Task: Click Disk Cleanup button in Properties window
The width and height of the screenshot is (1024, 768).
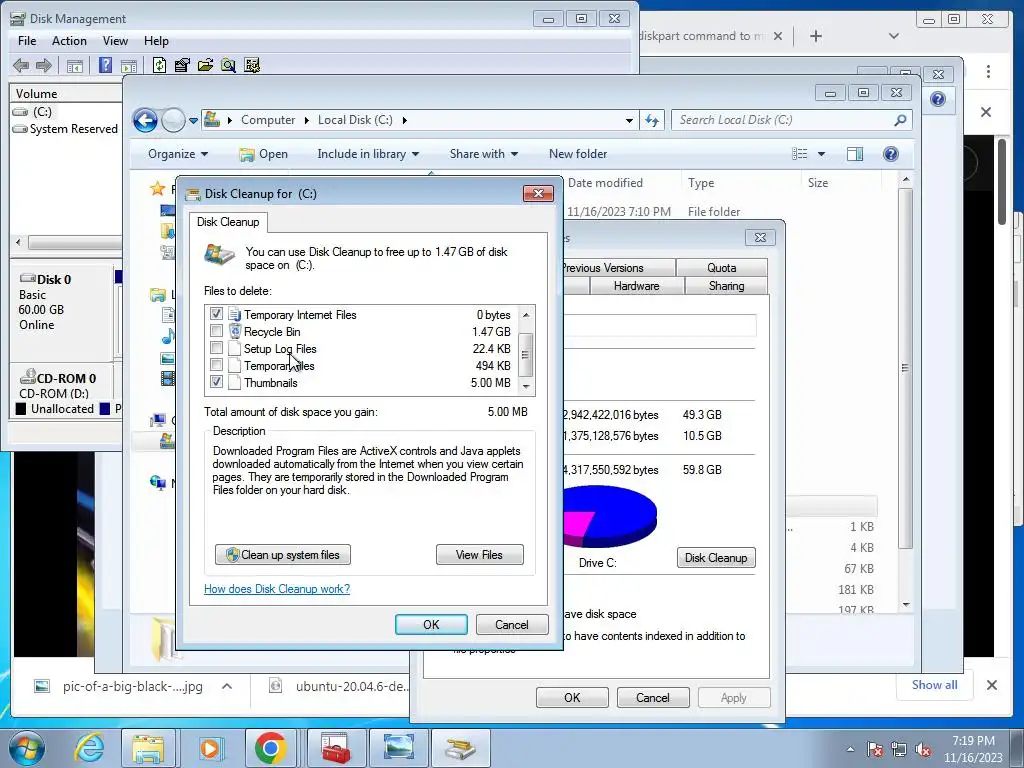Action: click(716, 558)
